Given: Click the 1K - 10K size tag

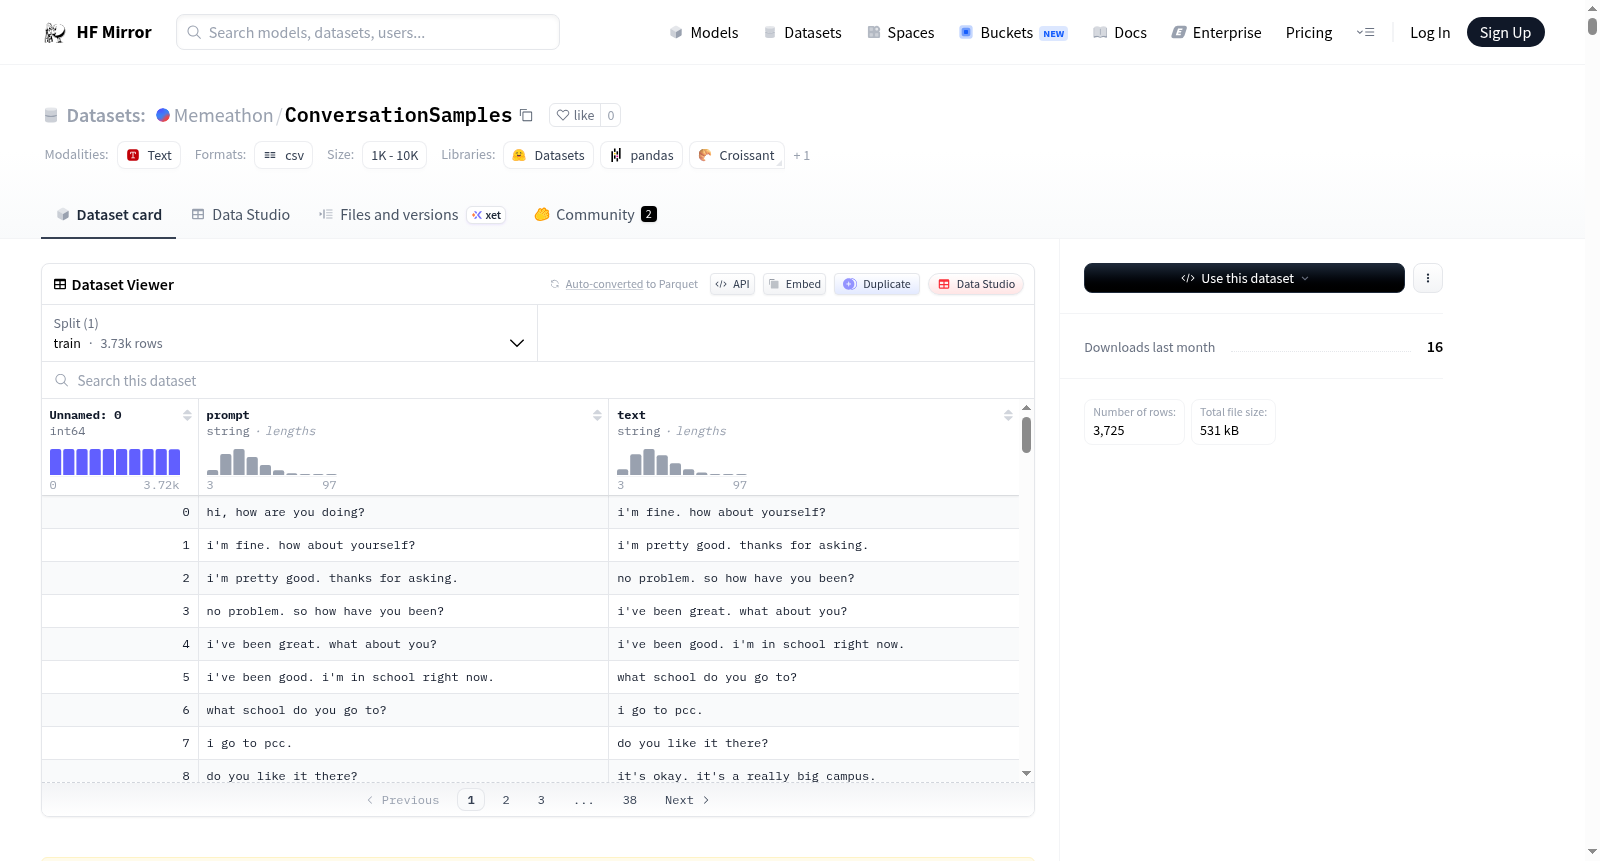Looking at the screenshot, I should [395, 155].
